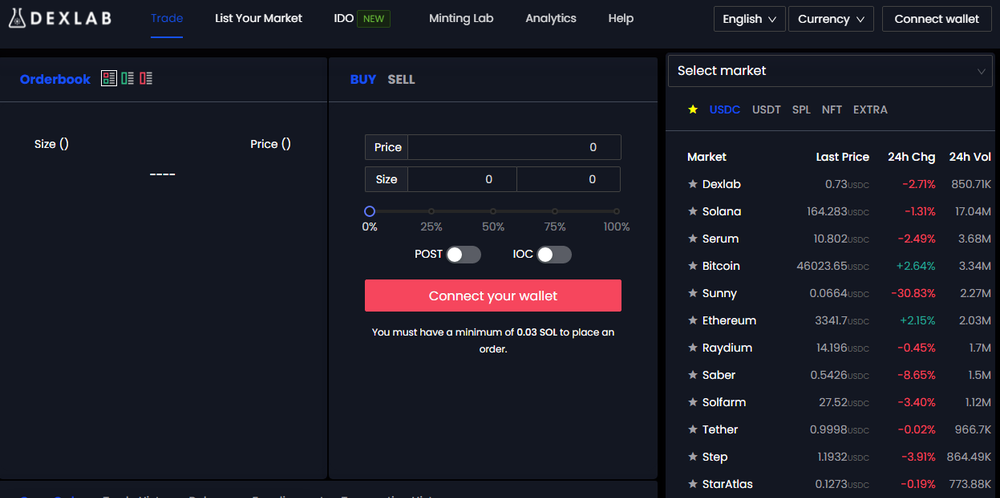Open the English language dropdown
Image resolution: width=1000 pixels, height=498 pixels.
pyautogui.click(x=749, y=19)
